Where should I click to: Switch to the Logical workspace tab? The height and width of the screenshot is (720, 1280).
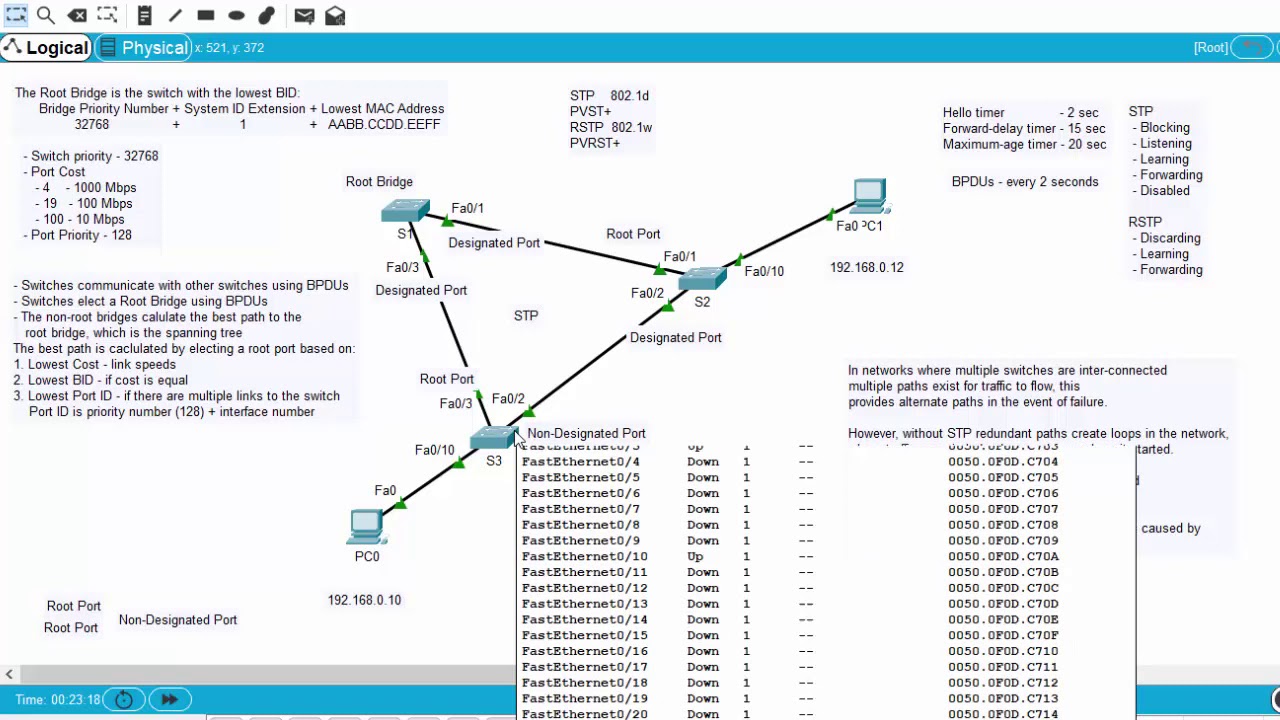point(46,47)
